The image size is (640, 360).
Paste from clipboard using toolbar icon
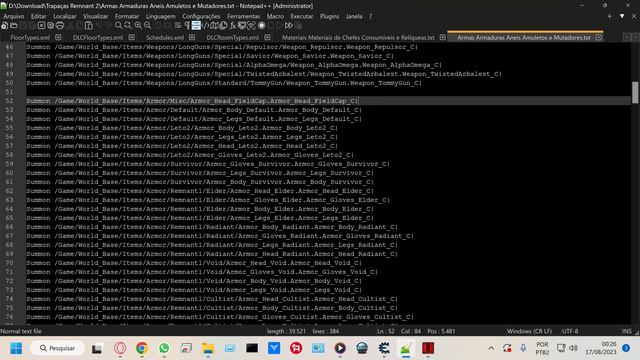[x=89, y=25]
